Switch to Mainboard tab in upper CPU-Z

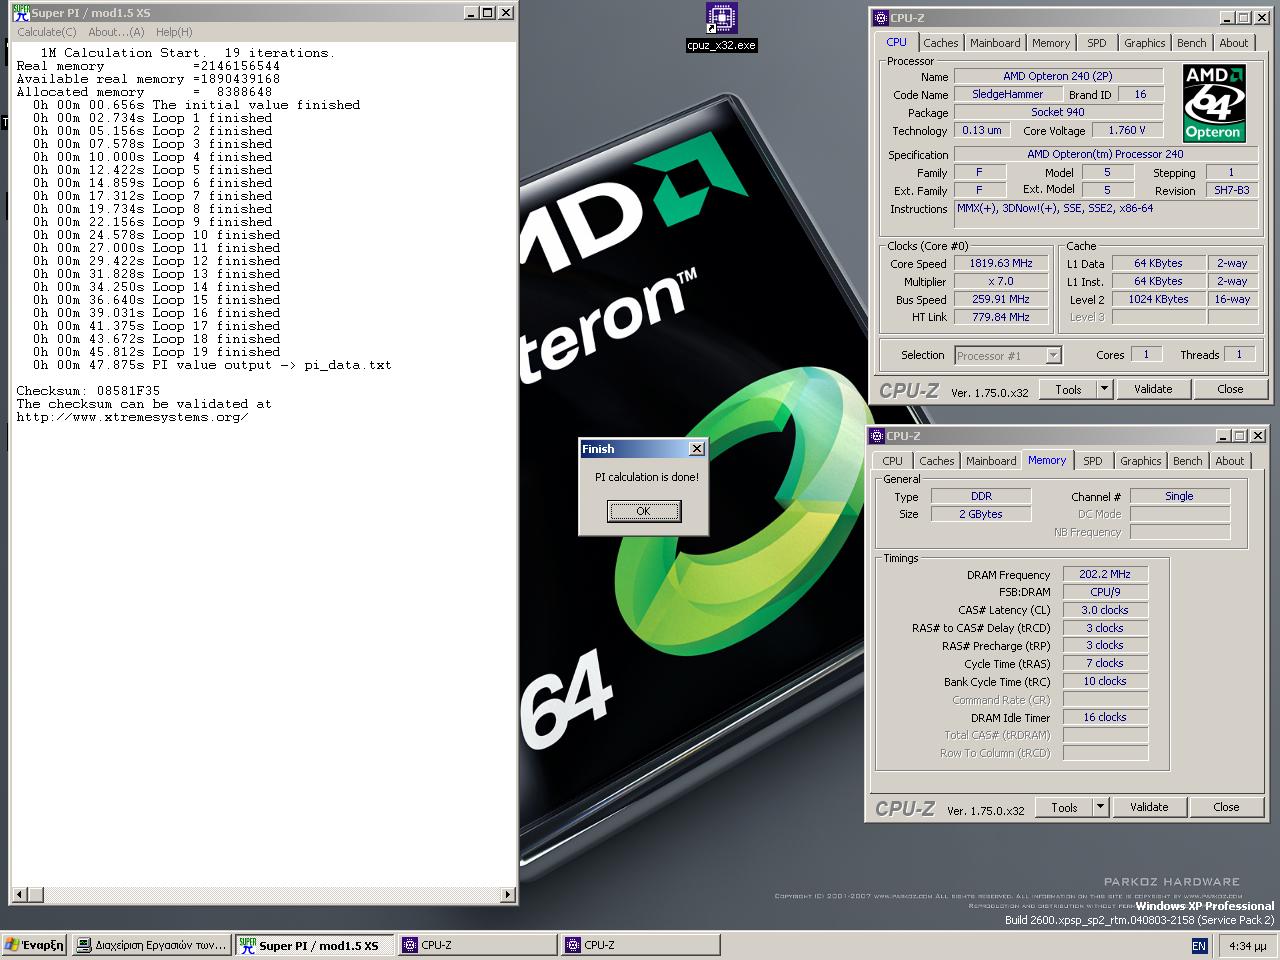(x=995, y=43)
